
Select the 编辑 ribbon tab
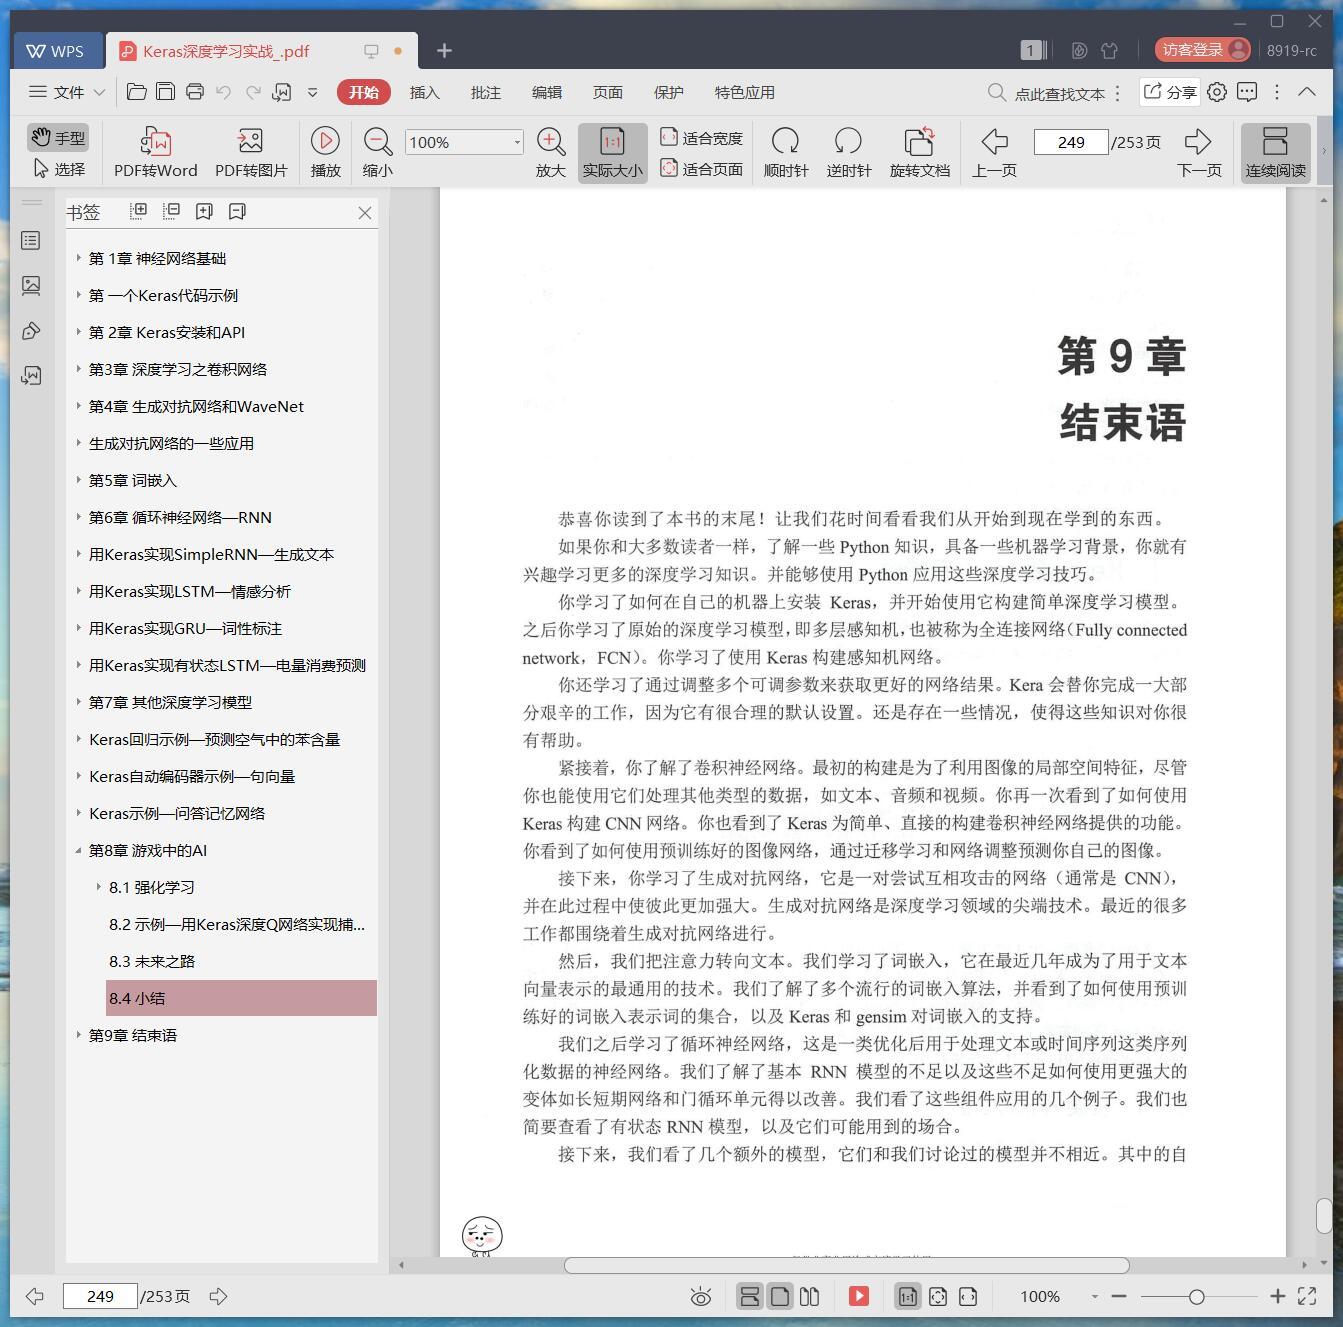[546, 92]
